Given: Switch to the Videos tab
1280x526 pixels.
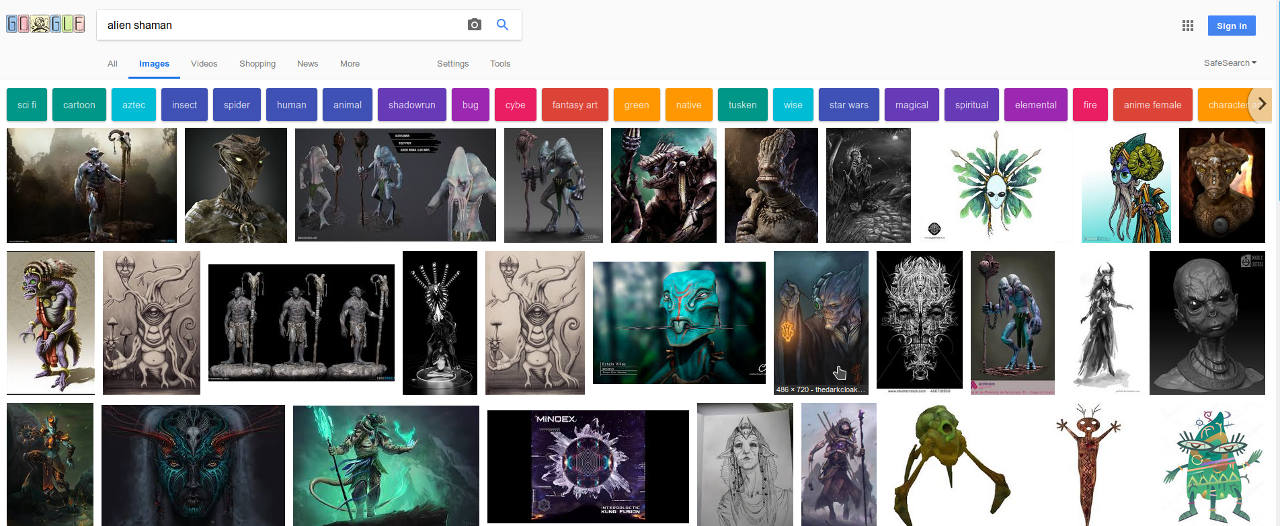Looking at the screenshot, I should tap(204, 64).
